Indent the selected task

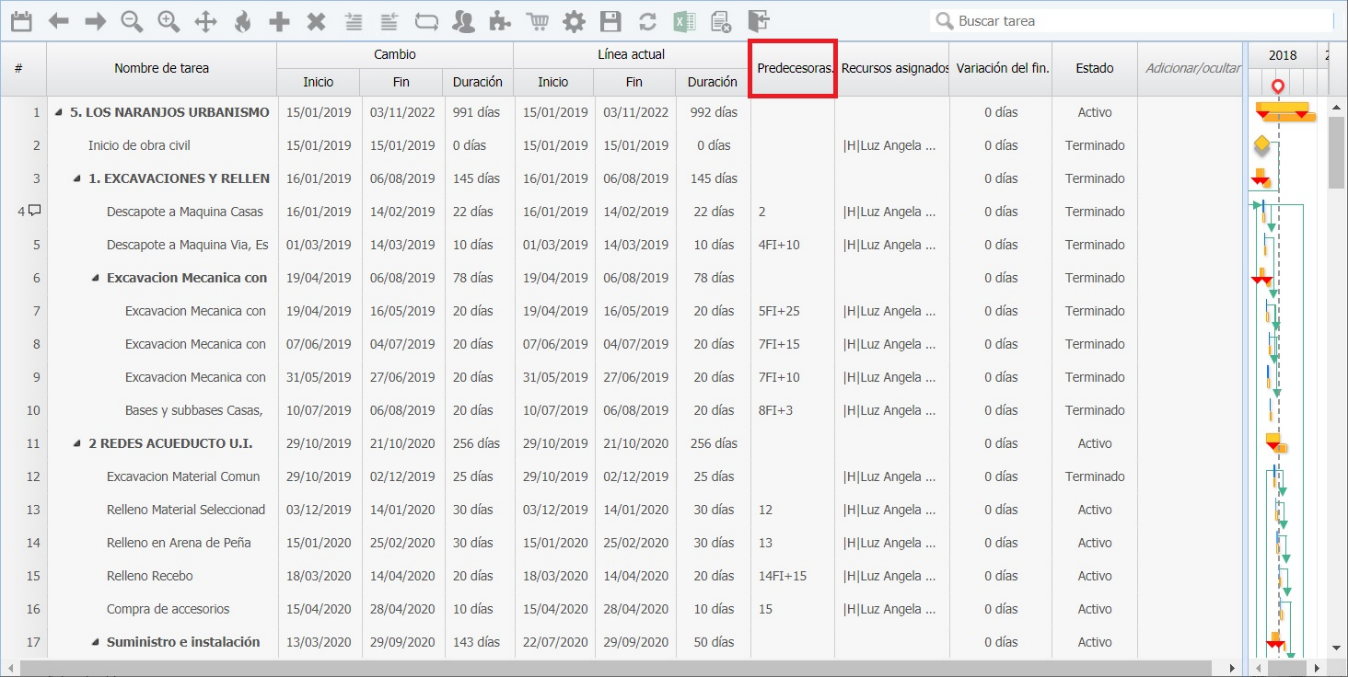coord(353,21)
